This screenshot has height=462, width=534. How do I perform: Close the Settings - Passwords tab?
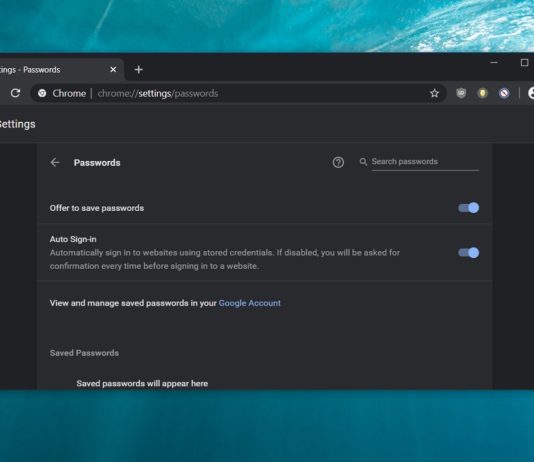tap(113, 69)
